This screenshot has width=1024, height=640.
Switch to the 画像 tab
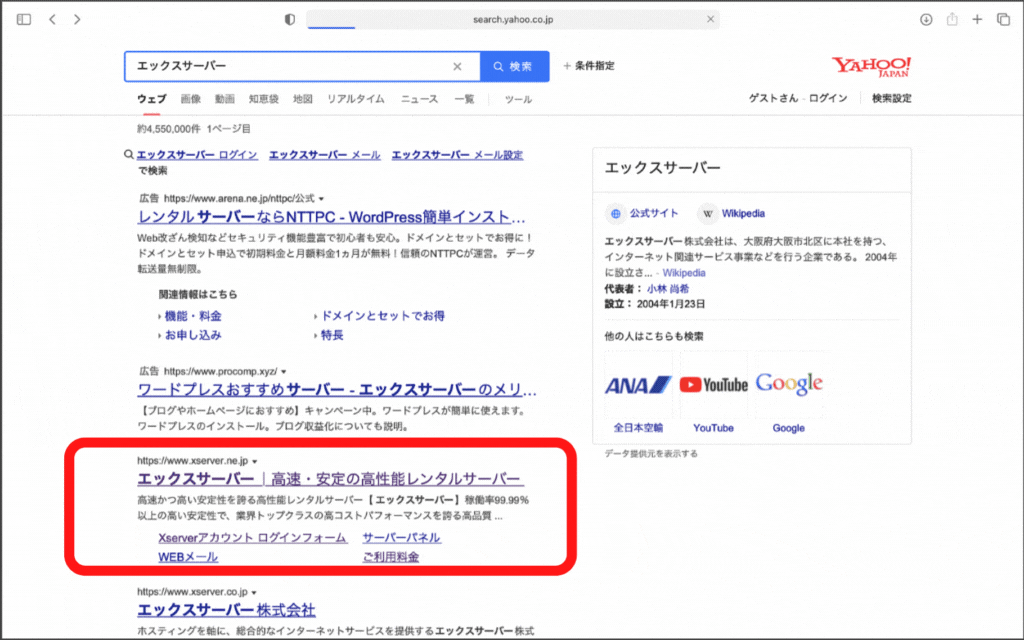click(x=191, y=99)
